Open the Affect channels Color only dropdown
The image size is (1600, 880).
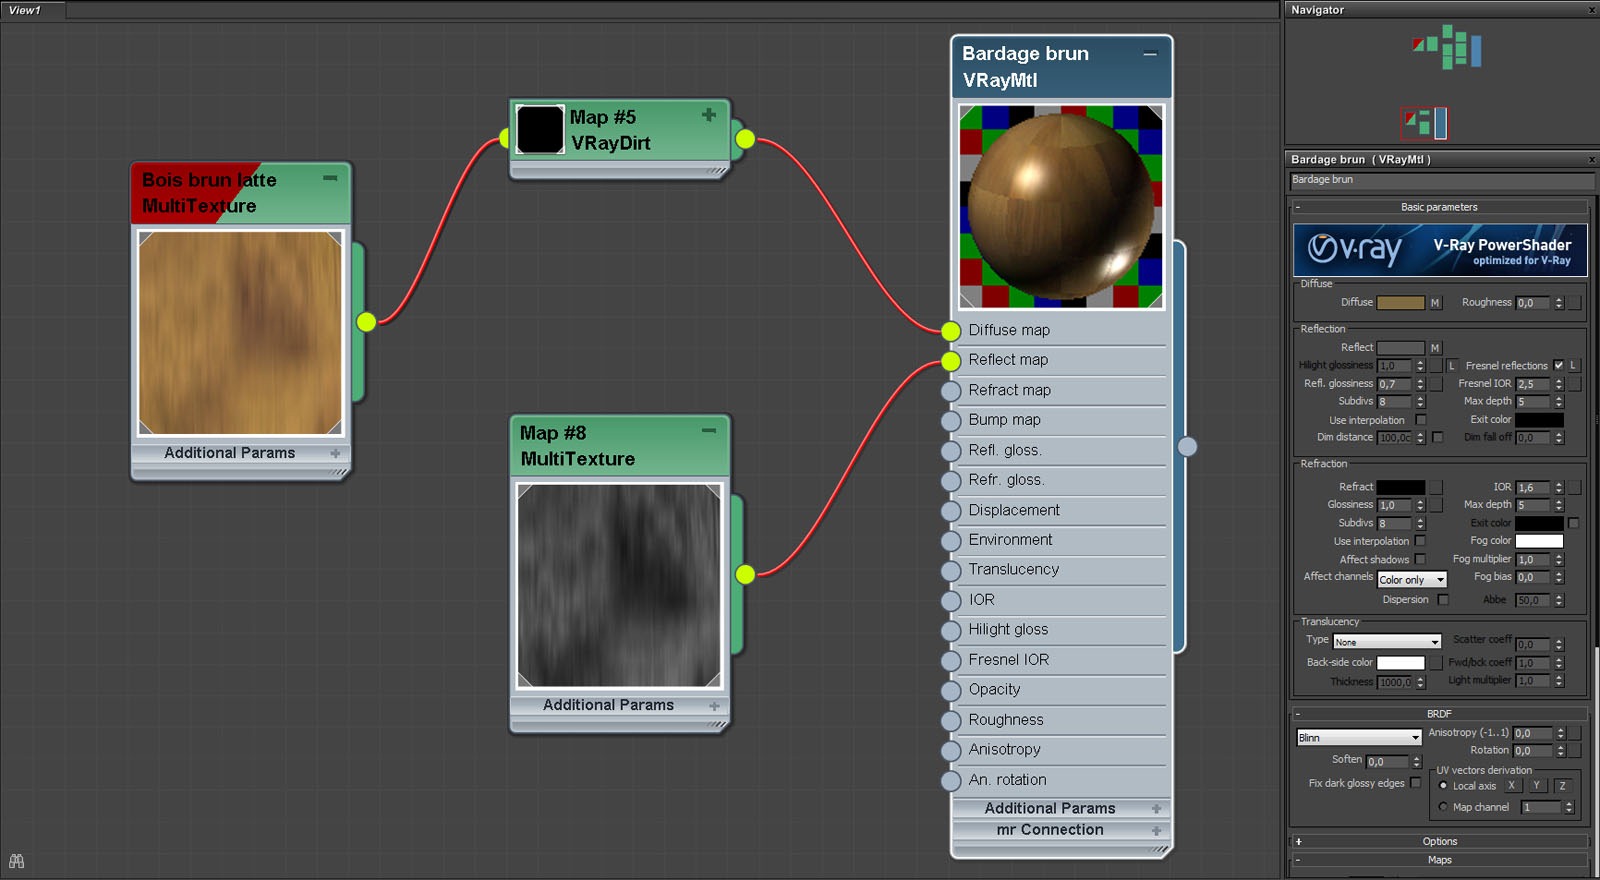[1412, 580]
